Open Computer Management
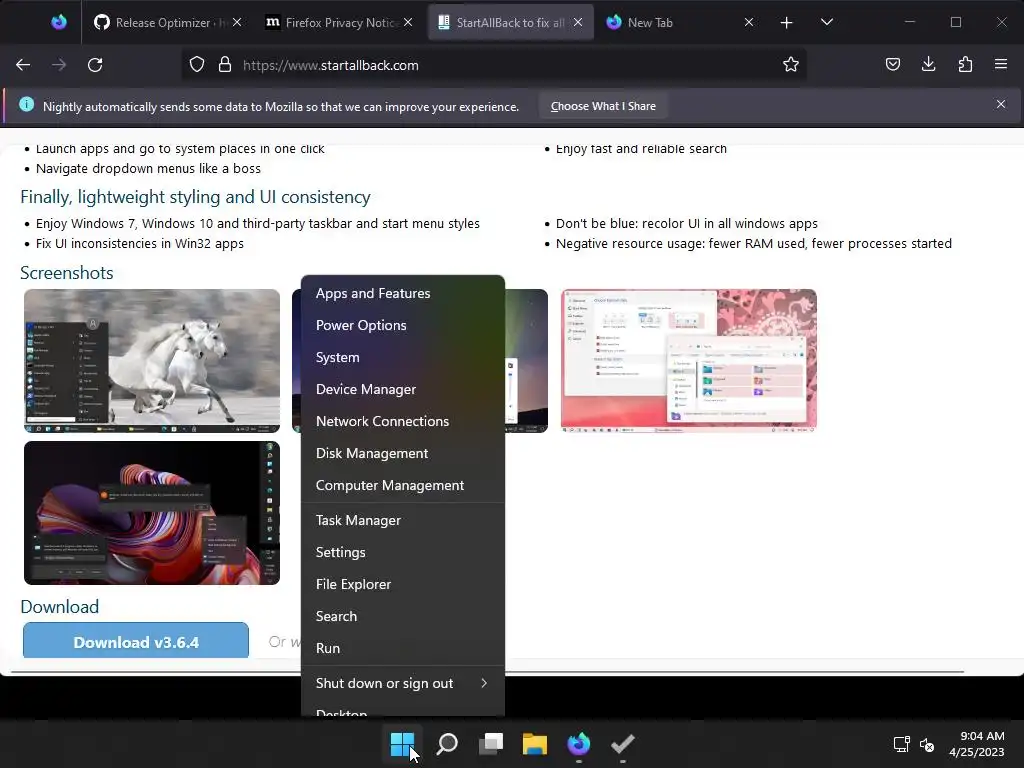The image size is (1024, 768). point(402,485)
